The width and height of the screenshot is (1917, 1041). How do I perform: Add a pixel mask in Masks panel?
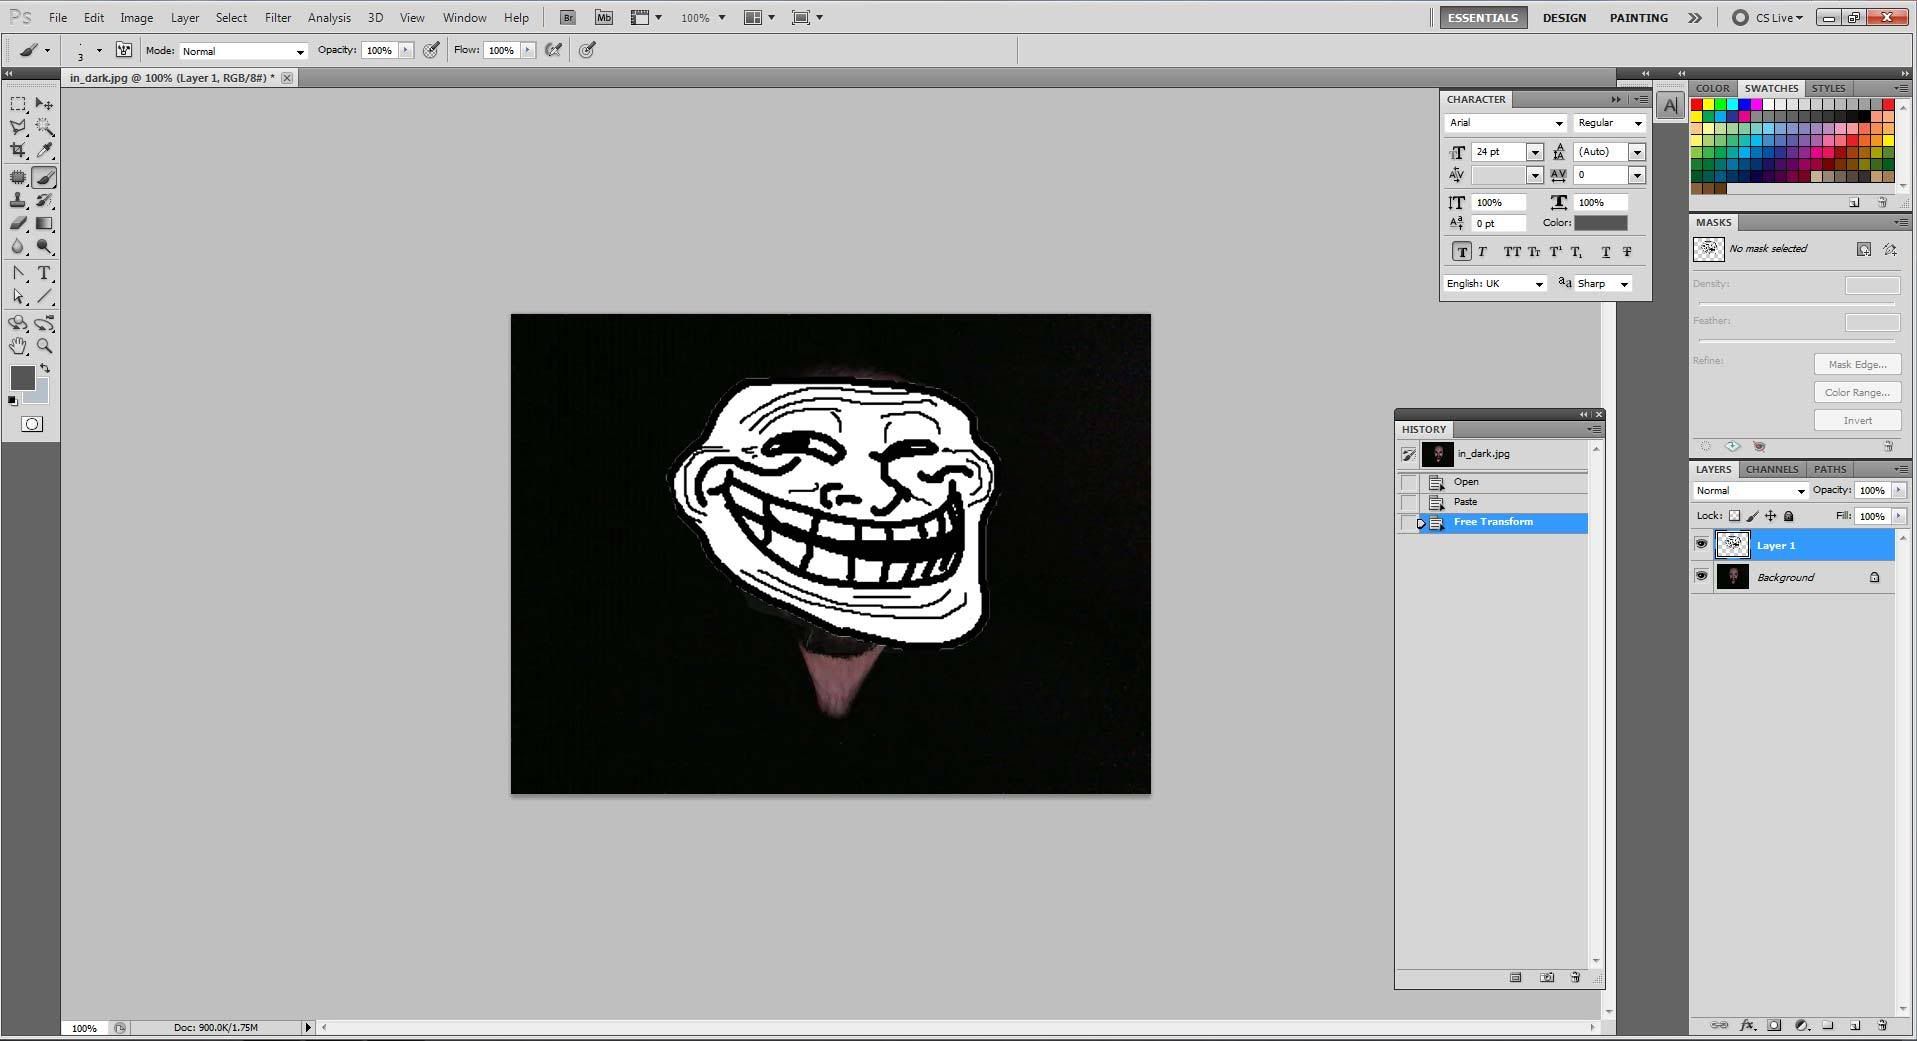(x=1864, y=249)
